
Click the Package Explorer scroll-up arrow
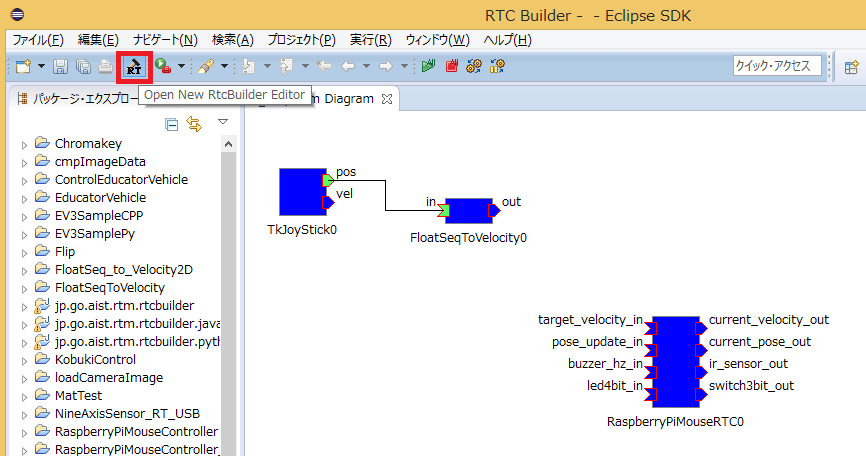[228, 145]
